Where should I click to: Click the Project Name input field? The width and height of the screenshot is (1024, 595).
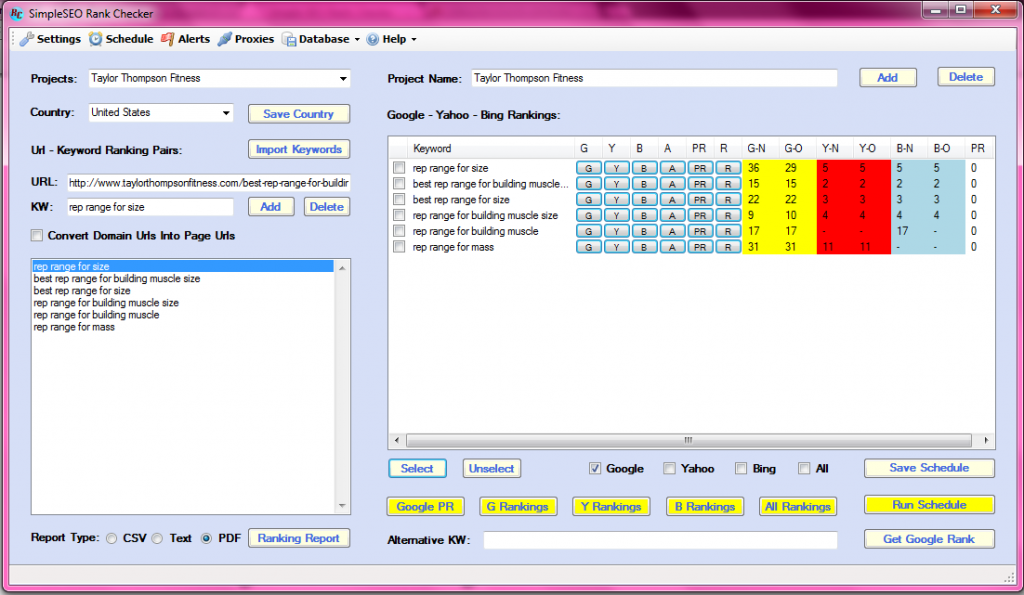(654, 78)
